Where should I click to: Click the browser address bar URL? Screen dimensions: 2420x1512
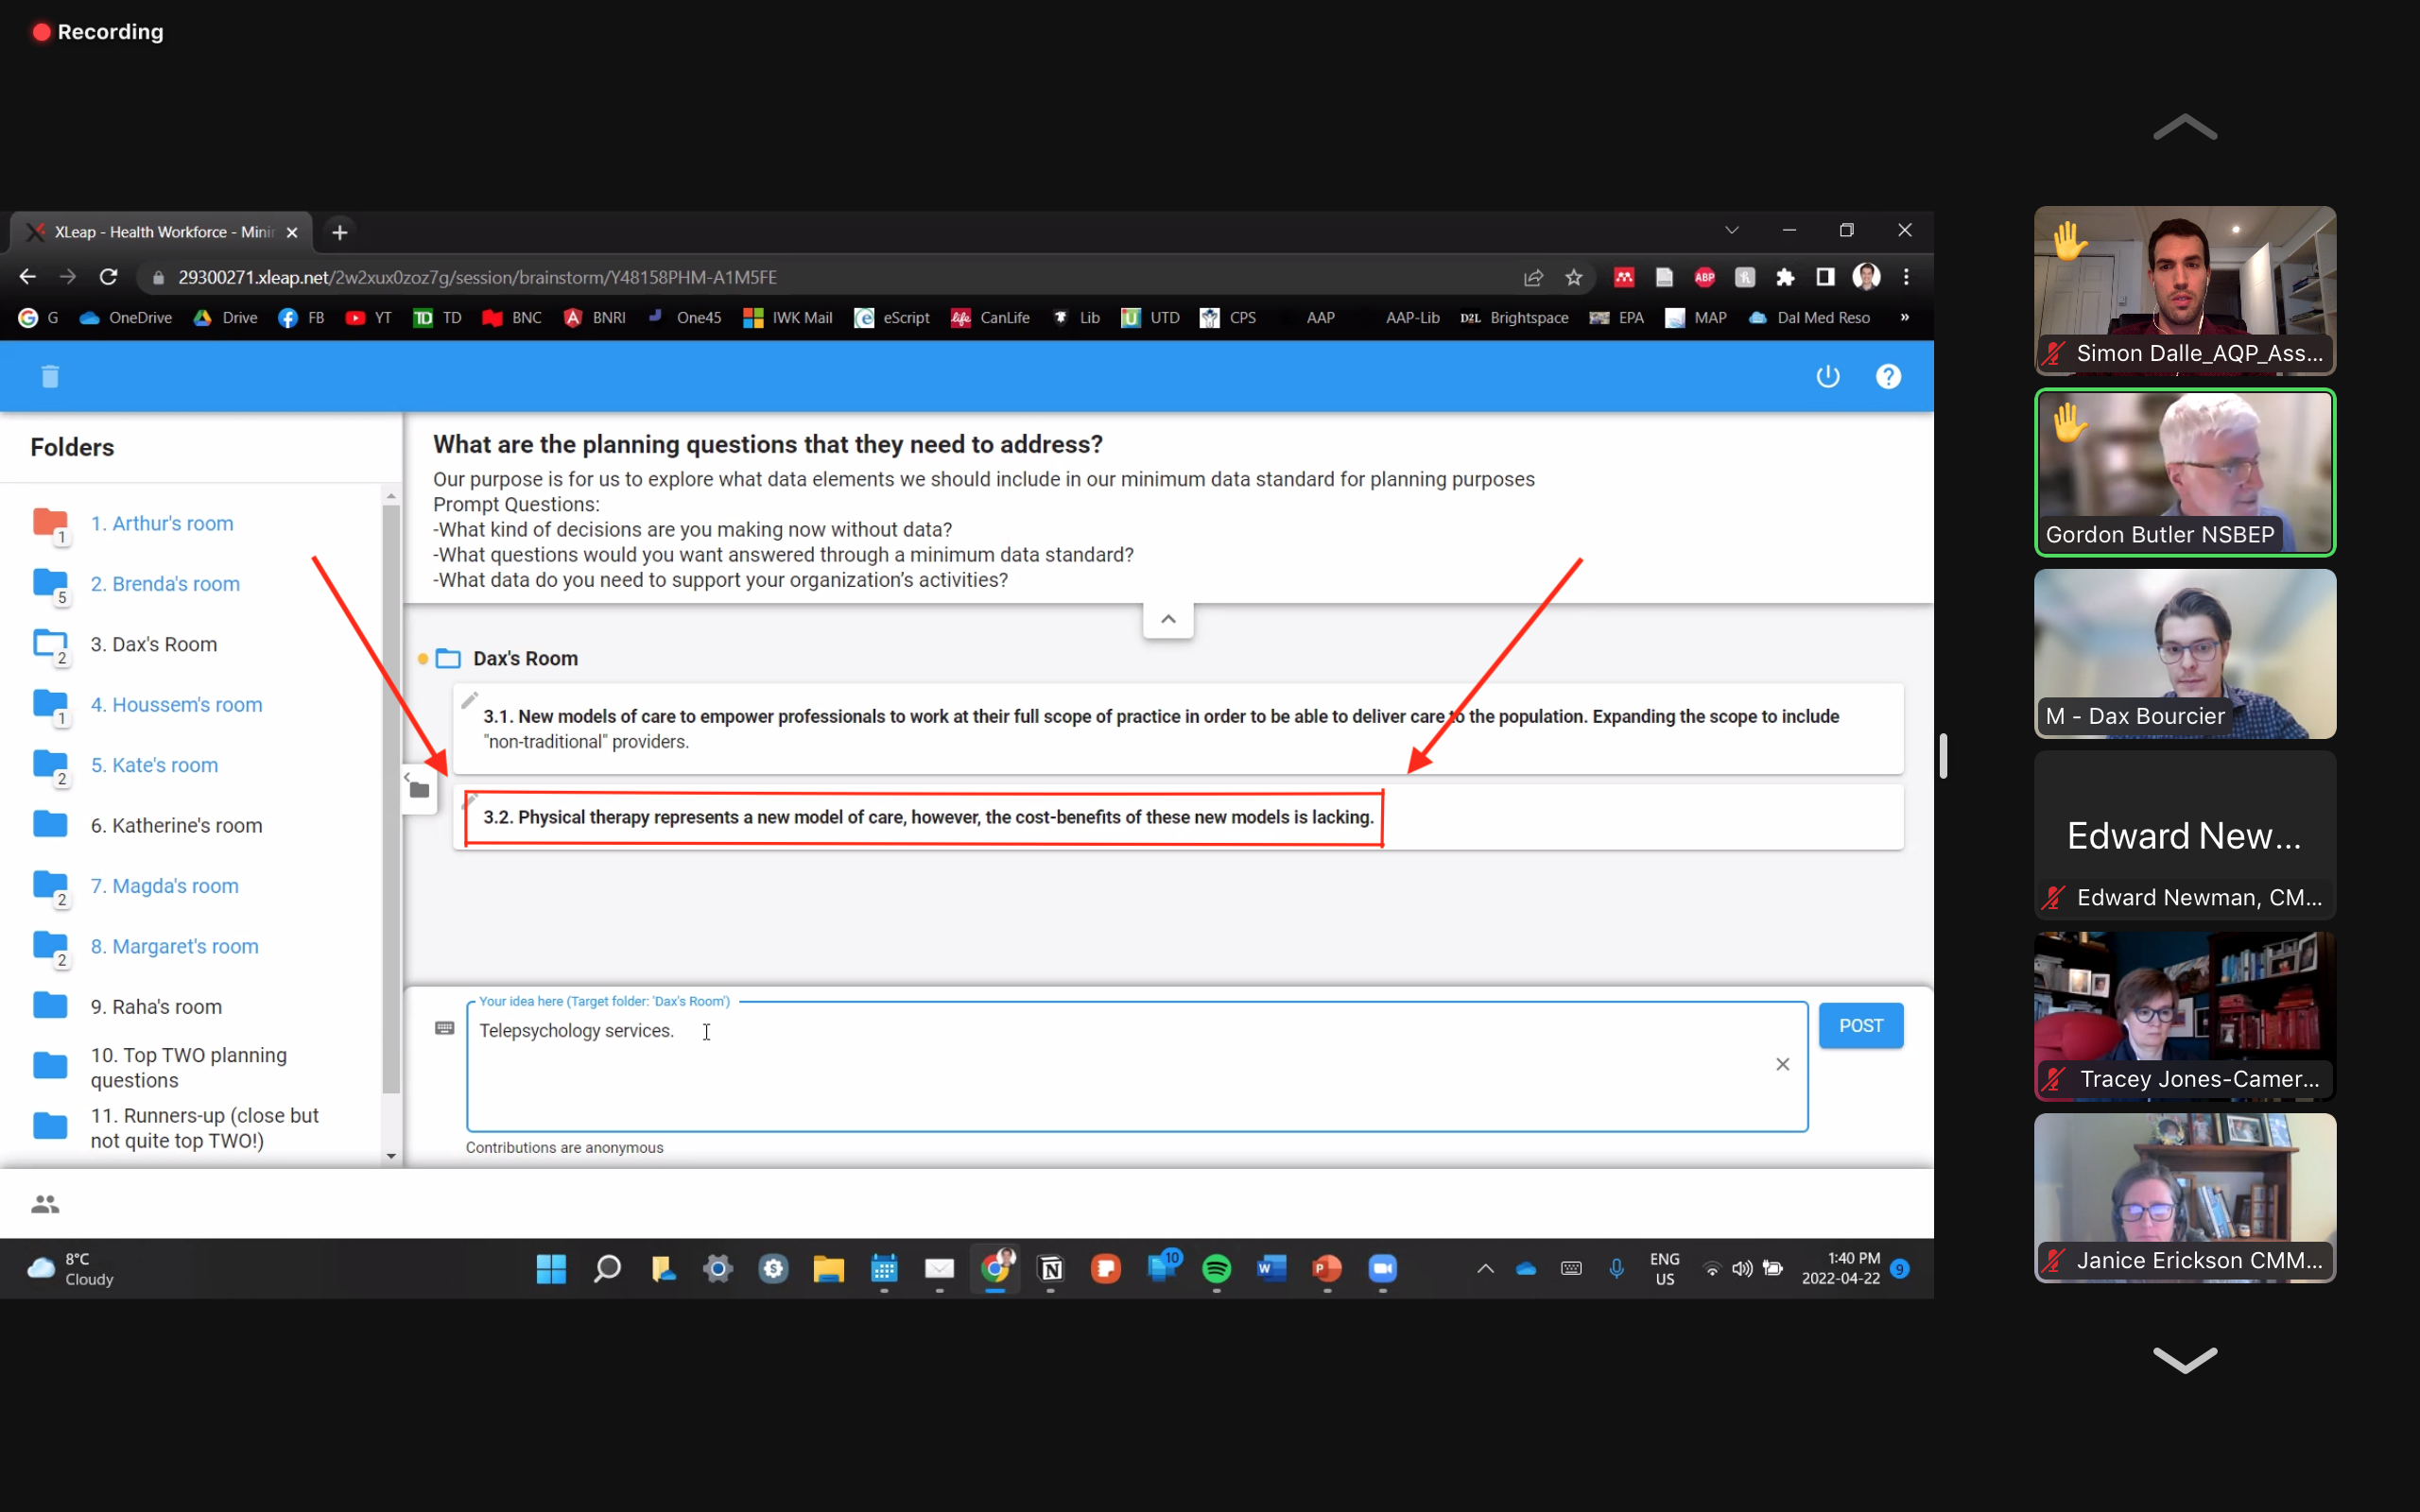(x=477, y=277)
